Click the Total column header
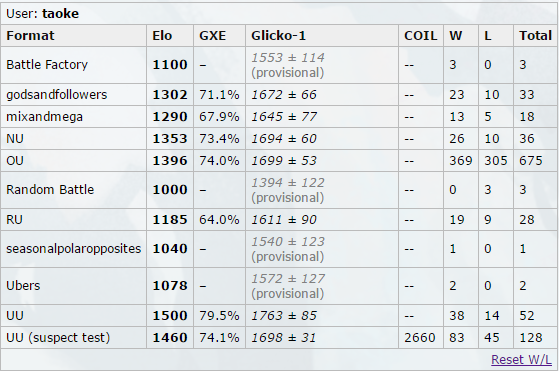 [x=535, y=36]
